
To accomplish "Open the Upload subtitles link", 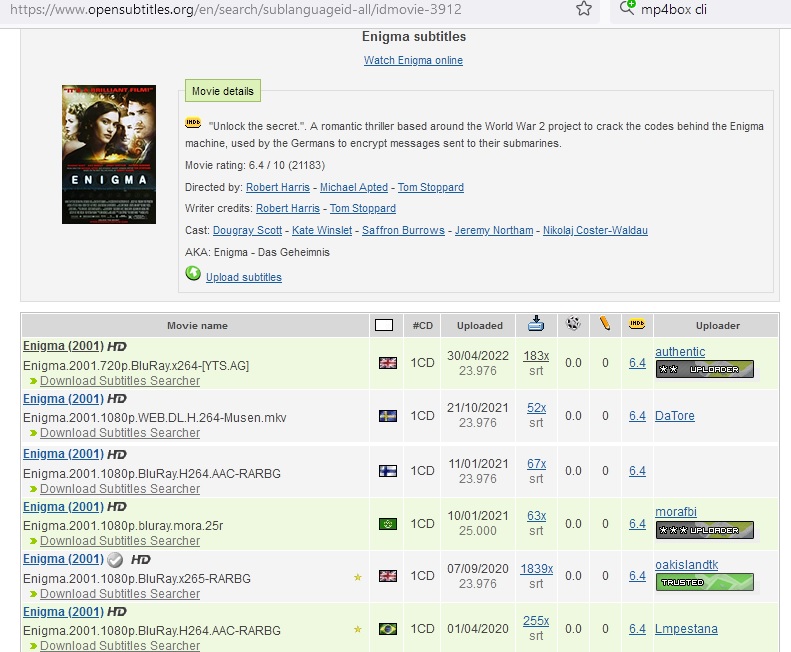I will pos(244,277).
